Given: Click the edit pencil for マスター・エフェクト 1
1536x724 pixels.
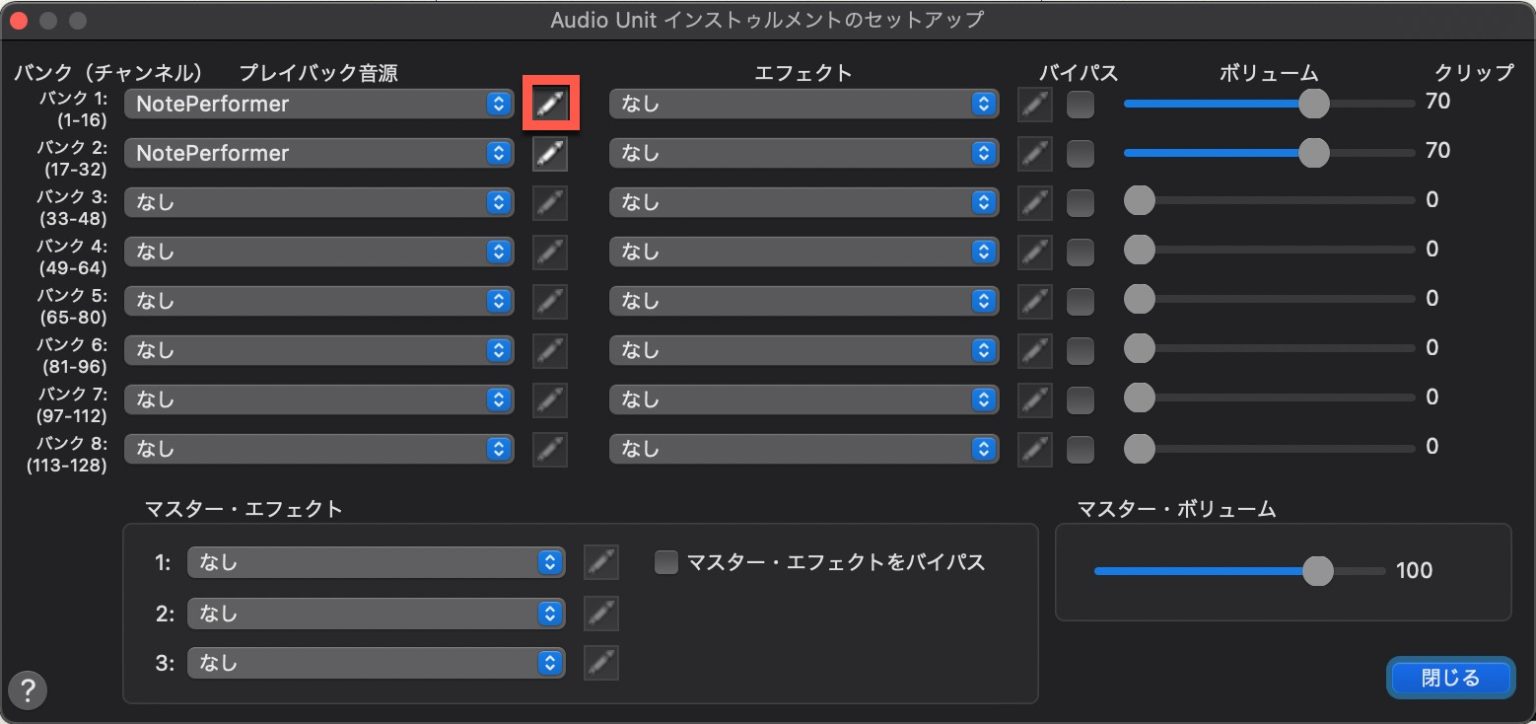Looking at the screenshot, I should 601,562.
